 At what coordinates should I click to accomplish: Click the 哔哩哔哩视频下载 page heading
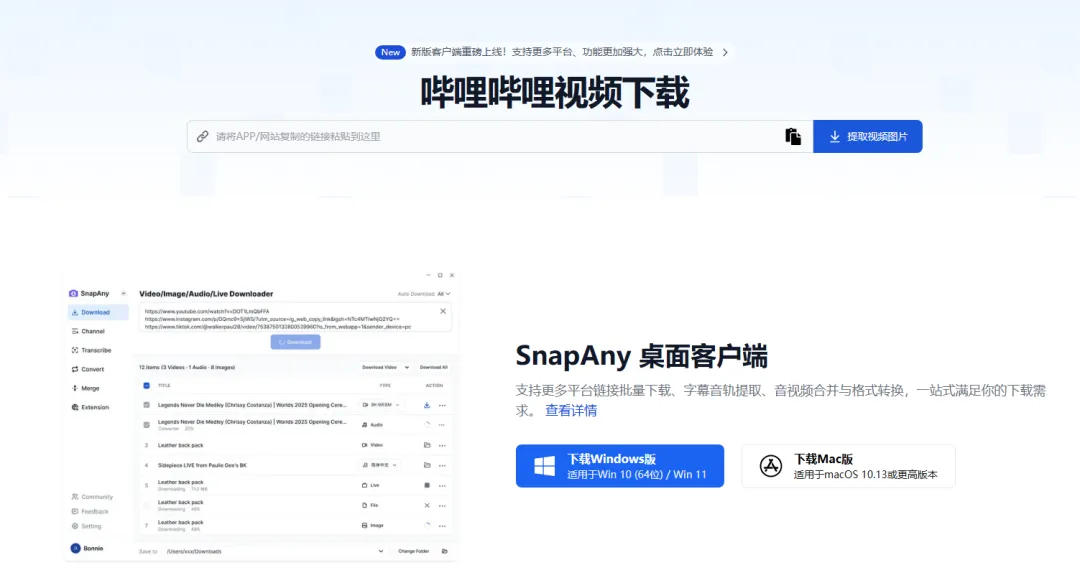tap(555, 92)
